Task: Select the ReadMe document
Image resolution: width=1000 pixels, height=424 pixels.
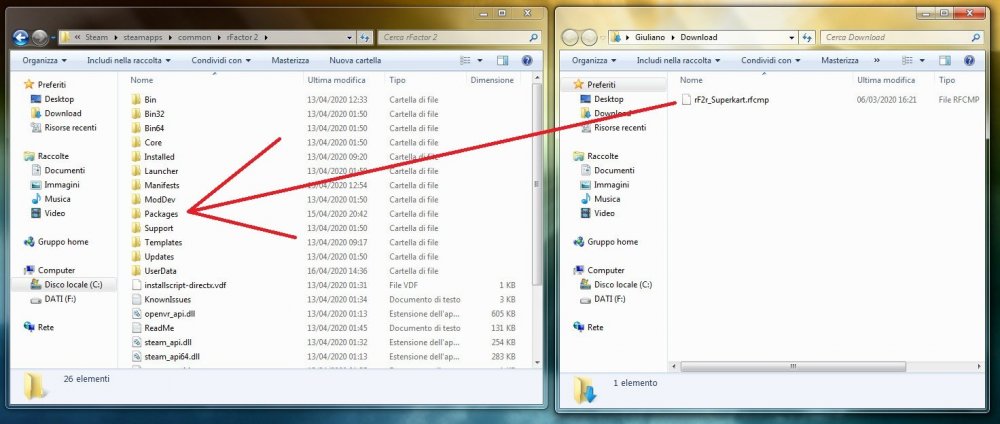Action: coord(159,328)
